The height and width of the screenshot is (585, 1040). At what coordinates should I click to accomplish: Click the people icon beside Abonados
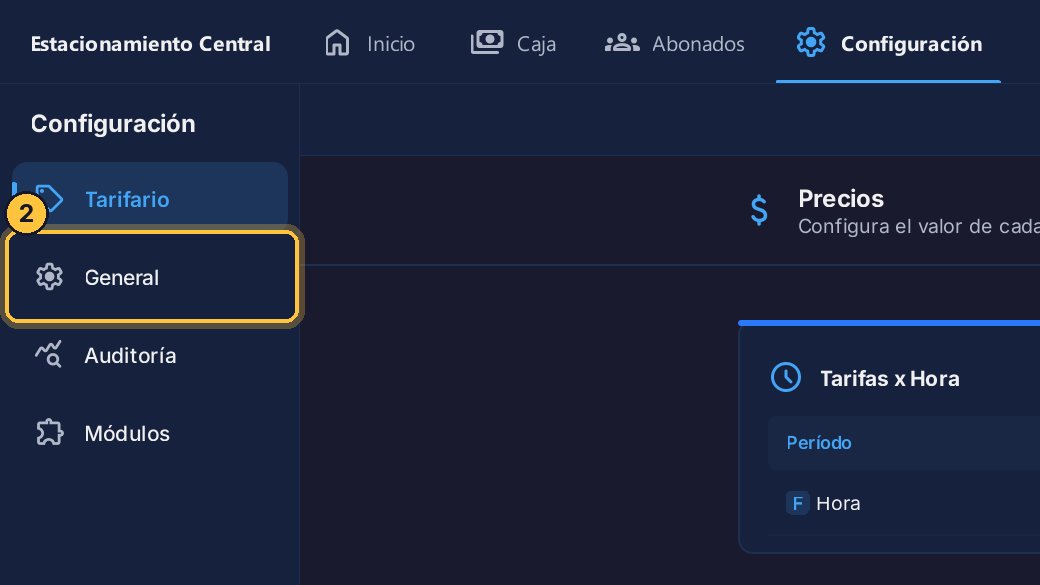(x=621, y=43)
